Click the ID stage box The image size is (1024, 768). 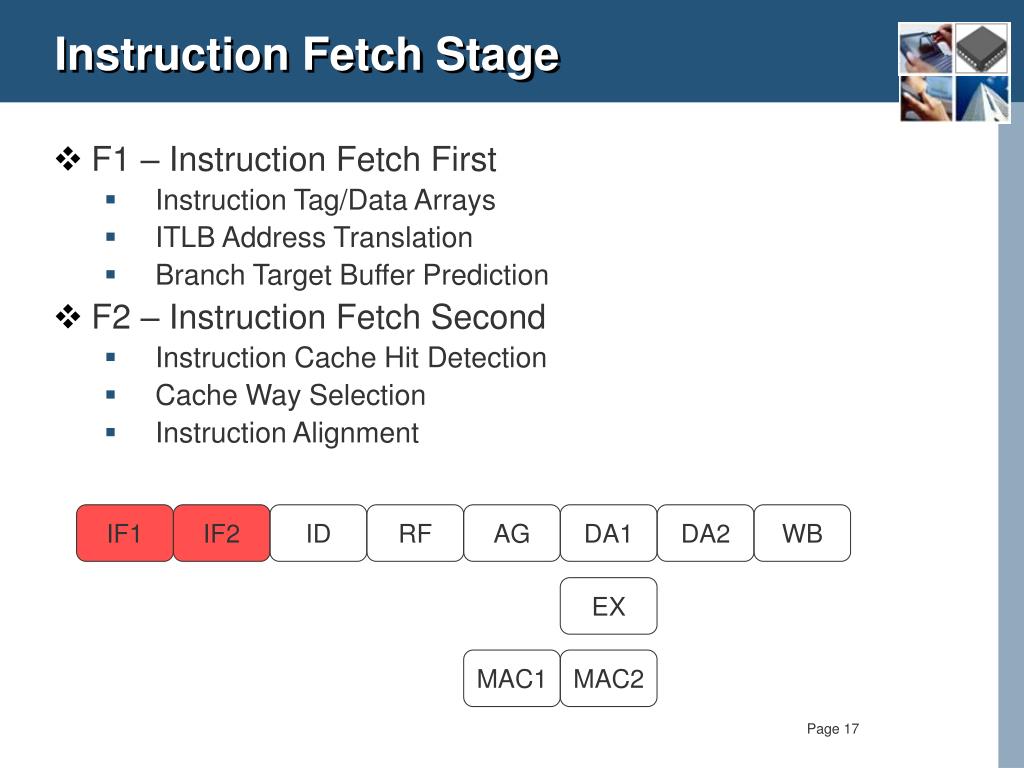point(318,533)
